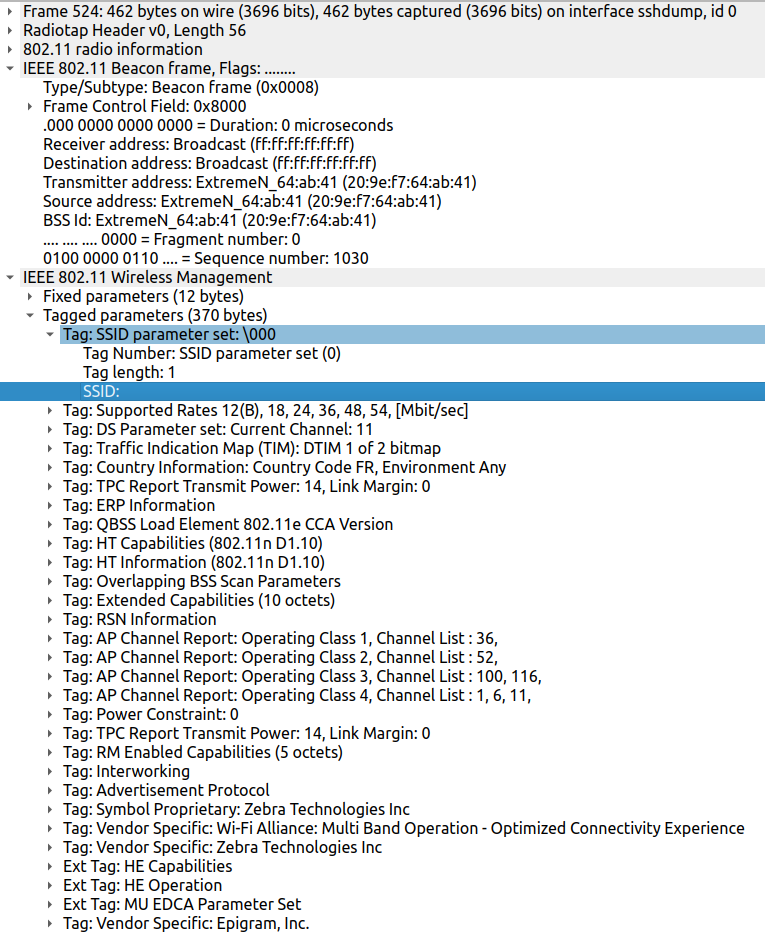Expand the Symbol Proprietary Zebra Technologies tag
The width and height of the screenshot is (765, 932).
pyautogui.click(x=50, y=810)
